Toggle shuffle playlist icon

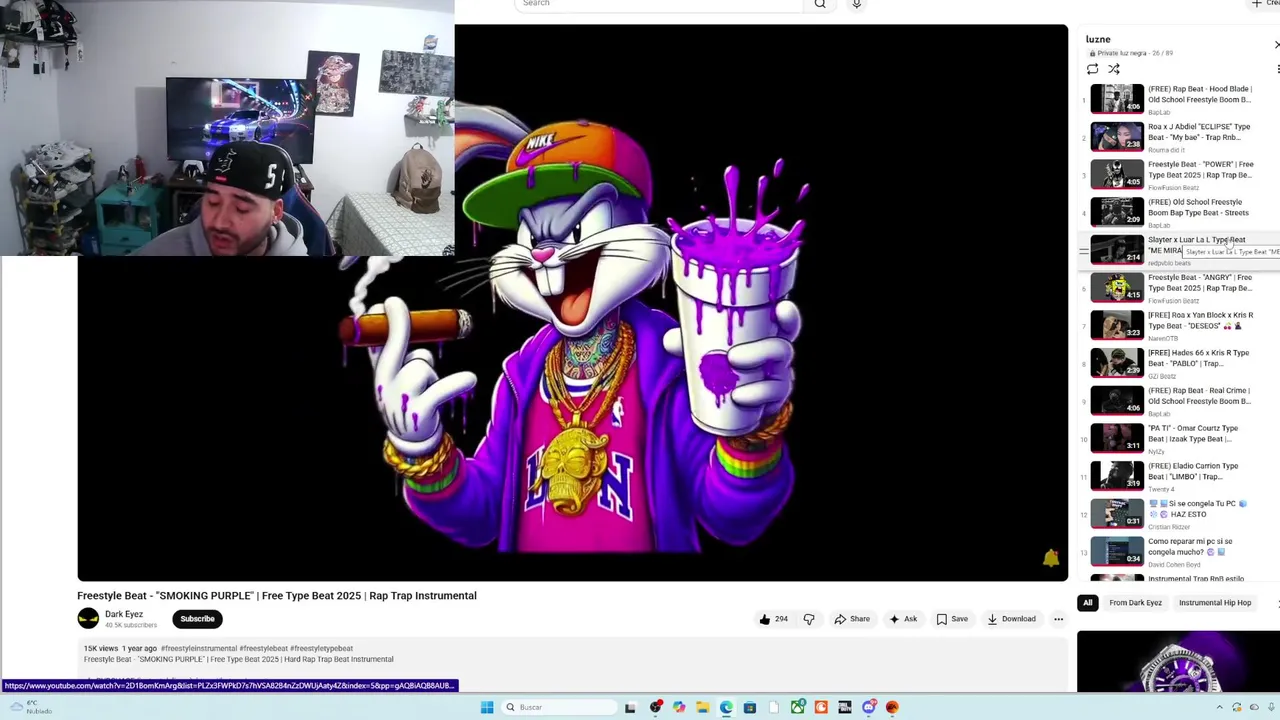(x=1114, y=69)
